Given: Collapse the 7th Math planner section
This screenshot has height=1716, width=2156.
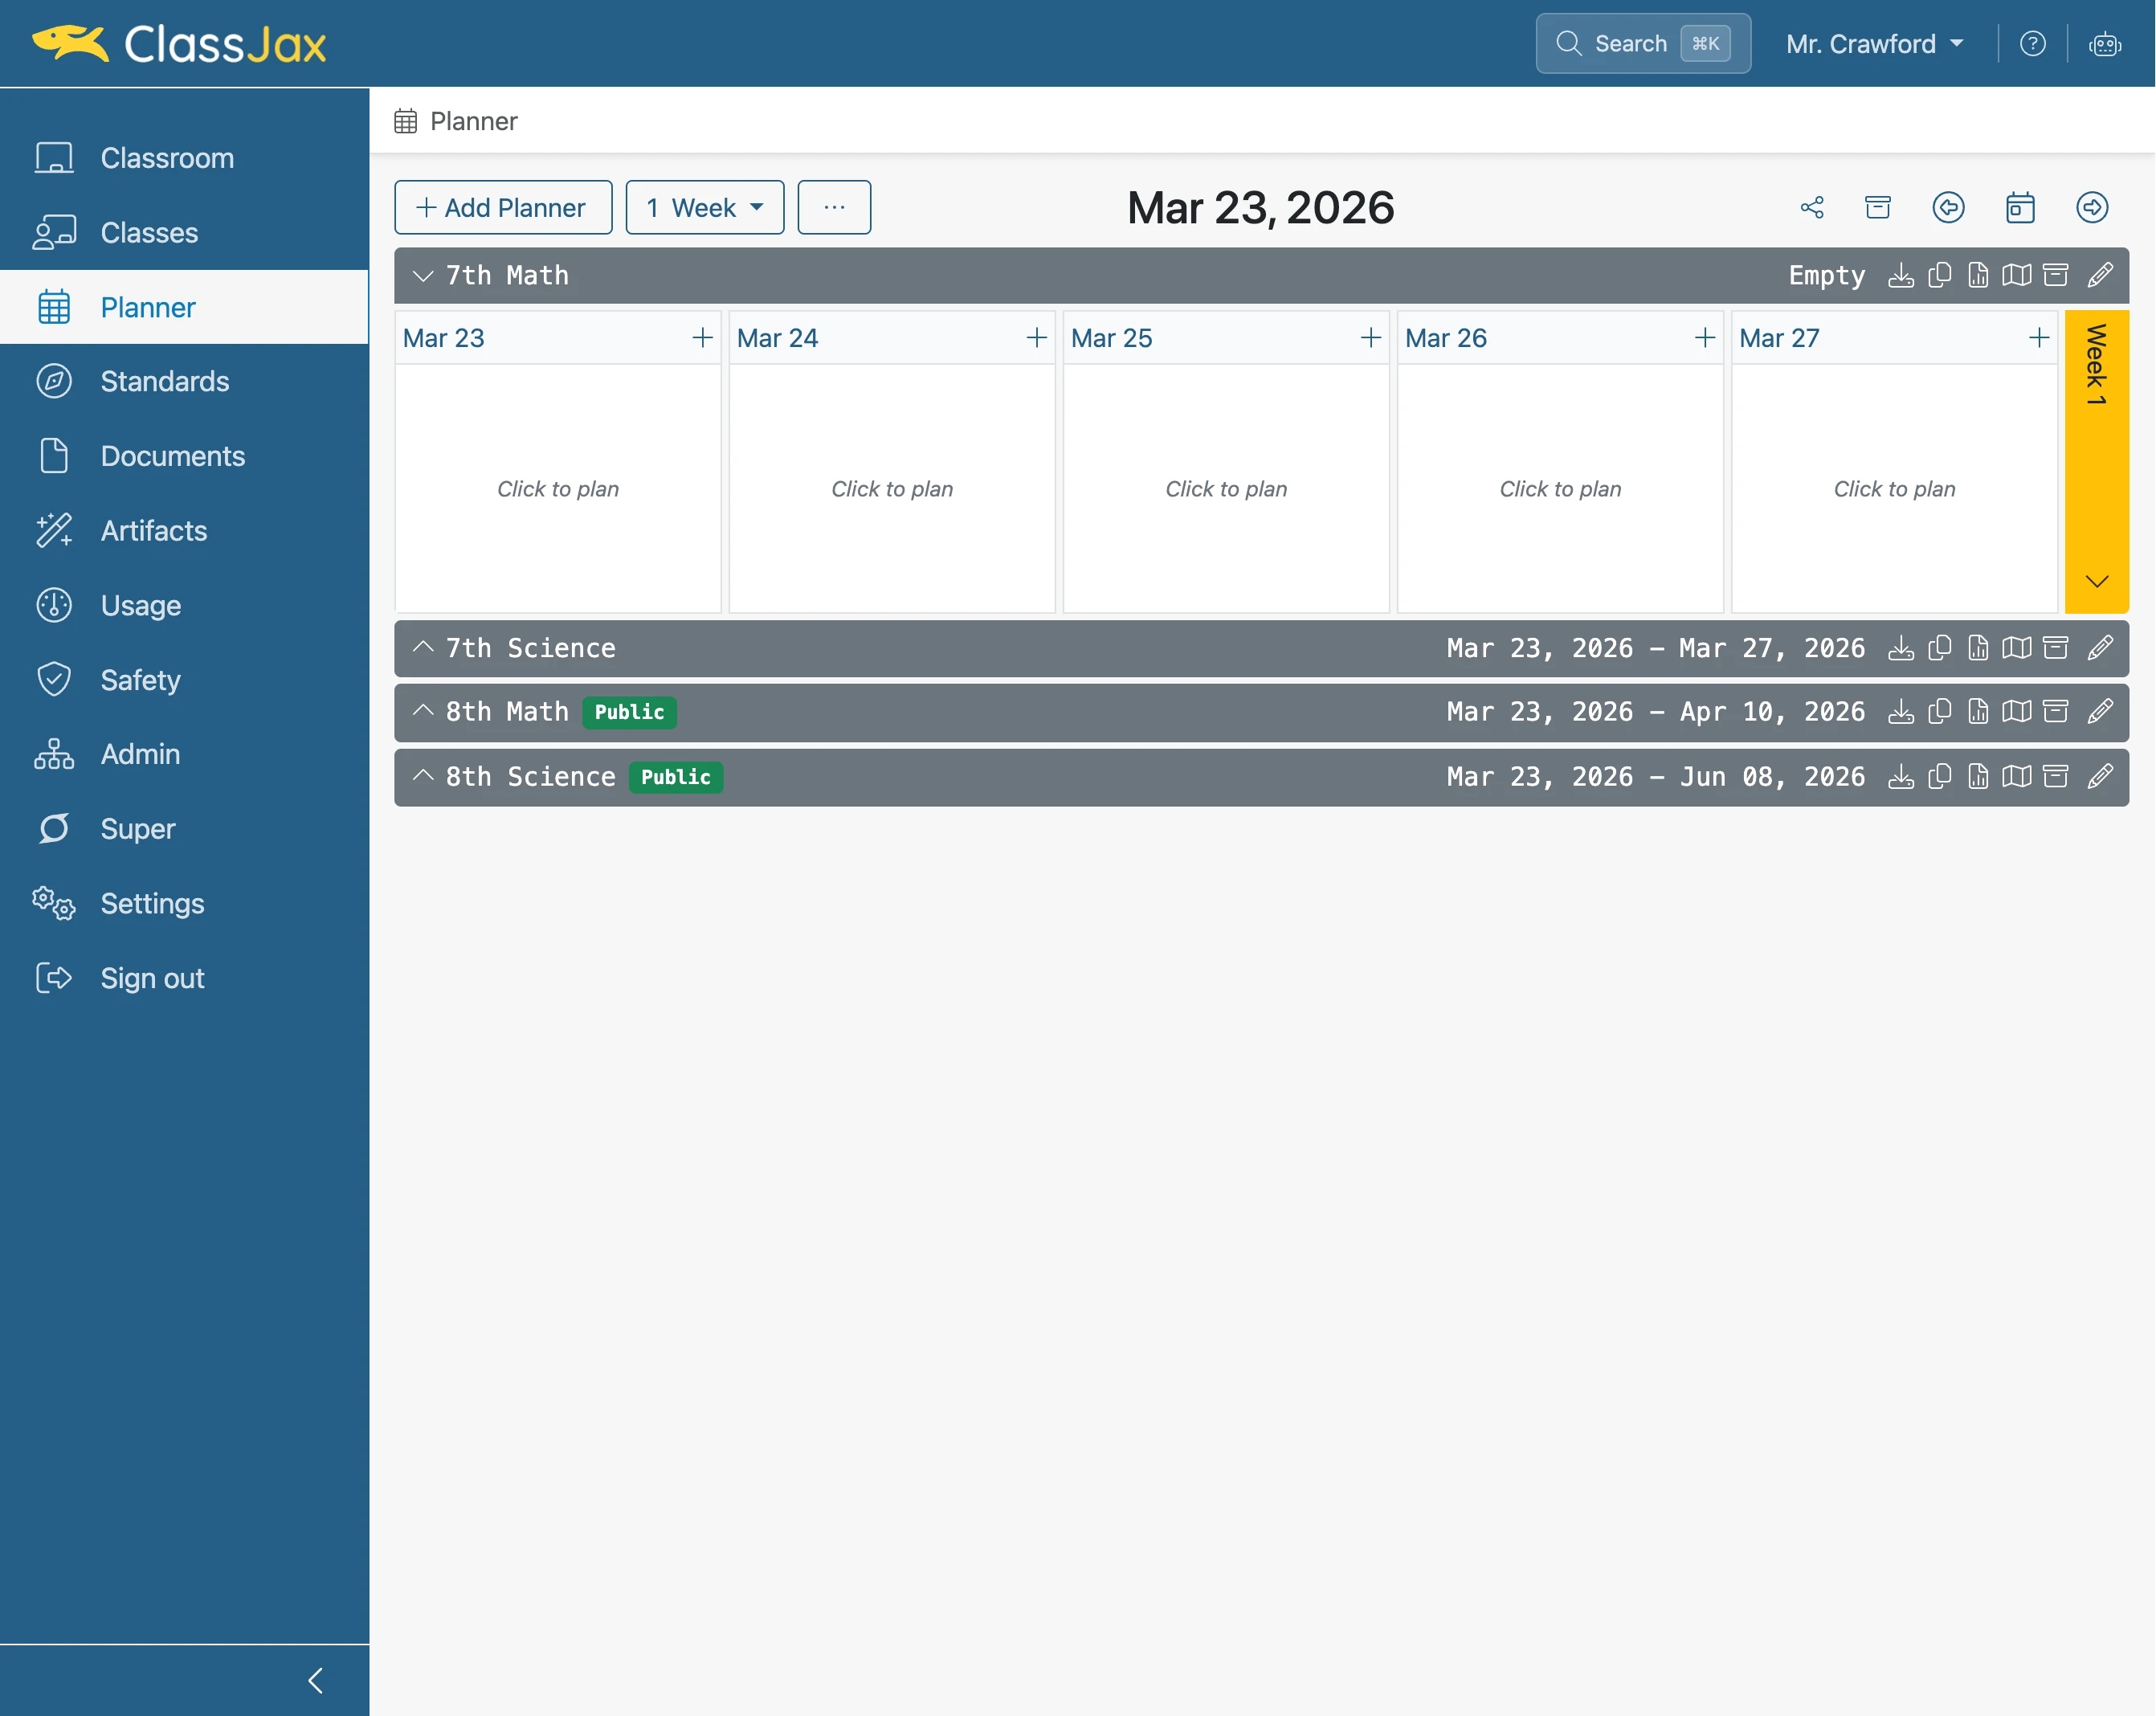Looking at the screenshot, I should [423, 275].
